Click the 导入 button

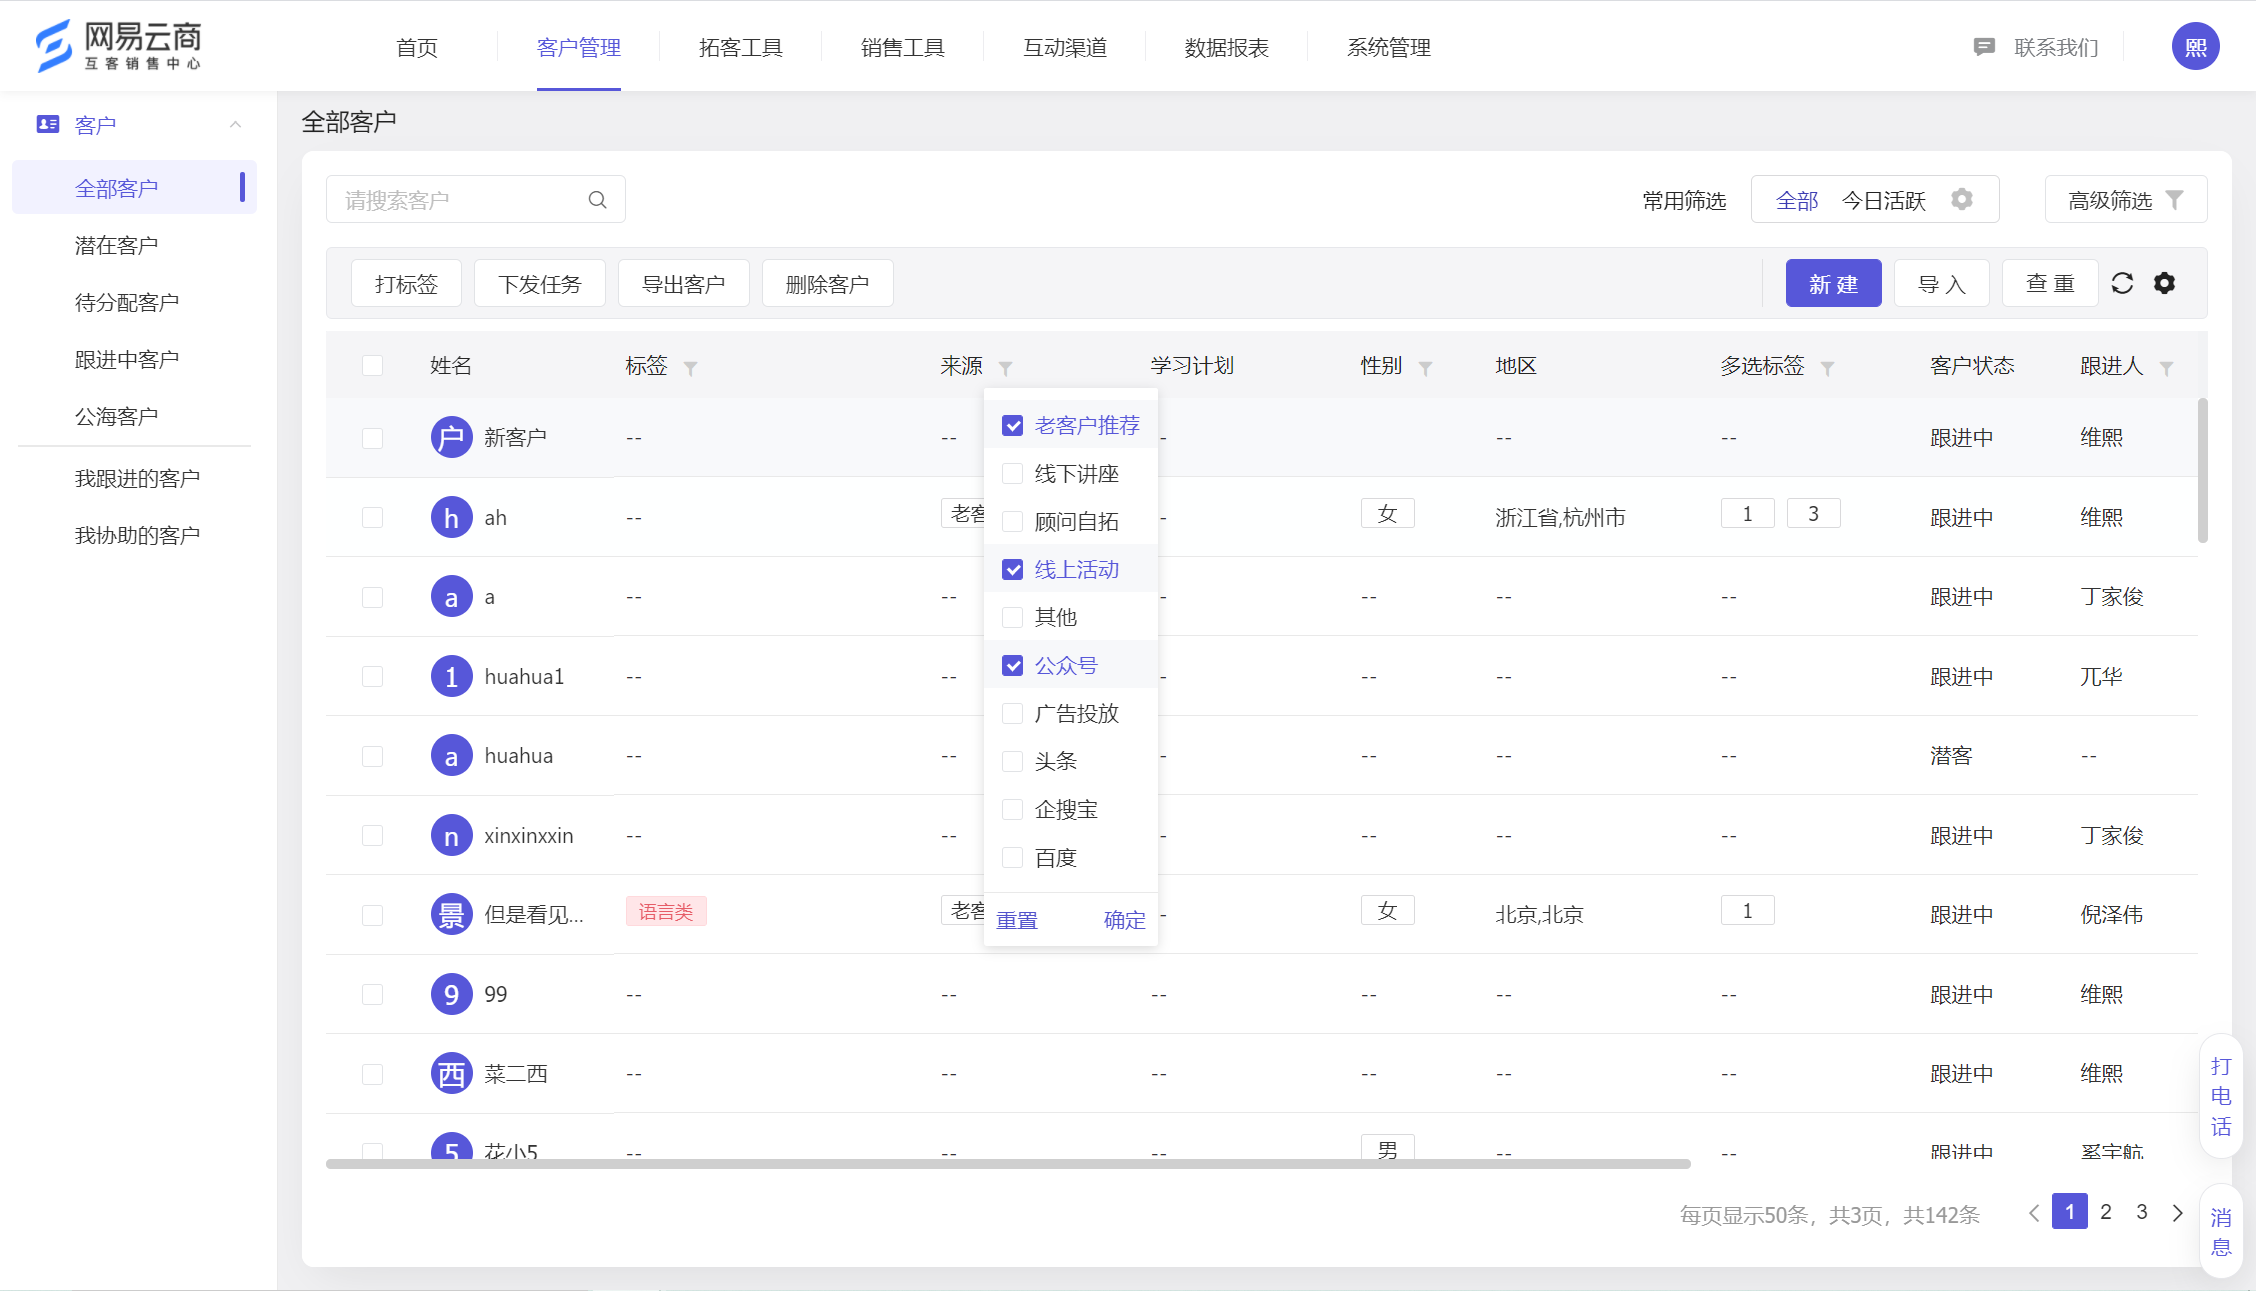coord(1942,283)
